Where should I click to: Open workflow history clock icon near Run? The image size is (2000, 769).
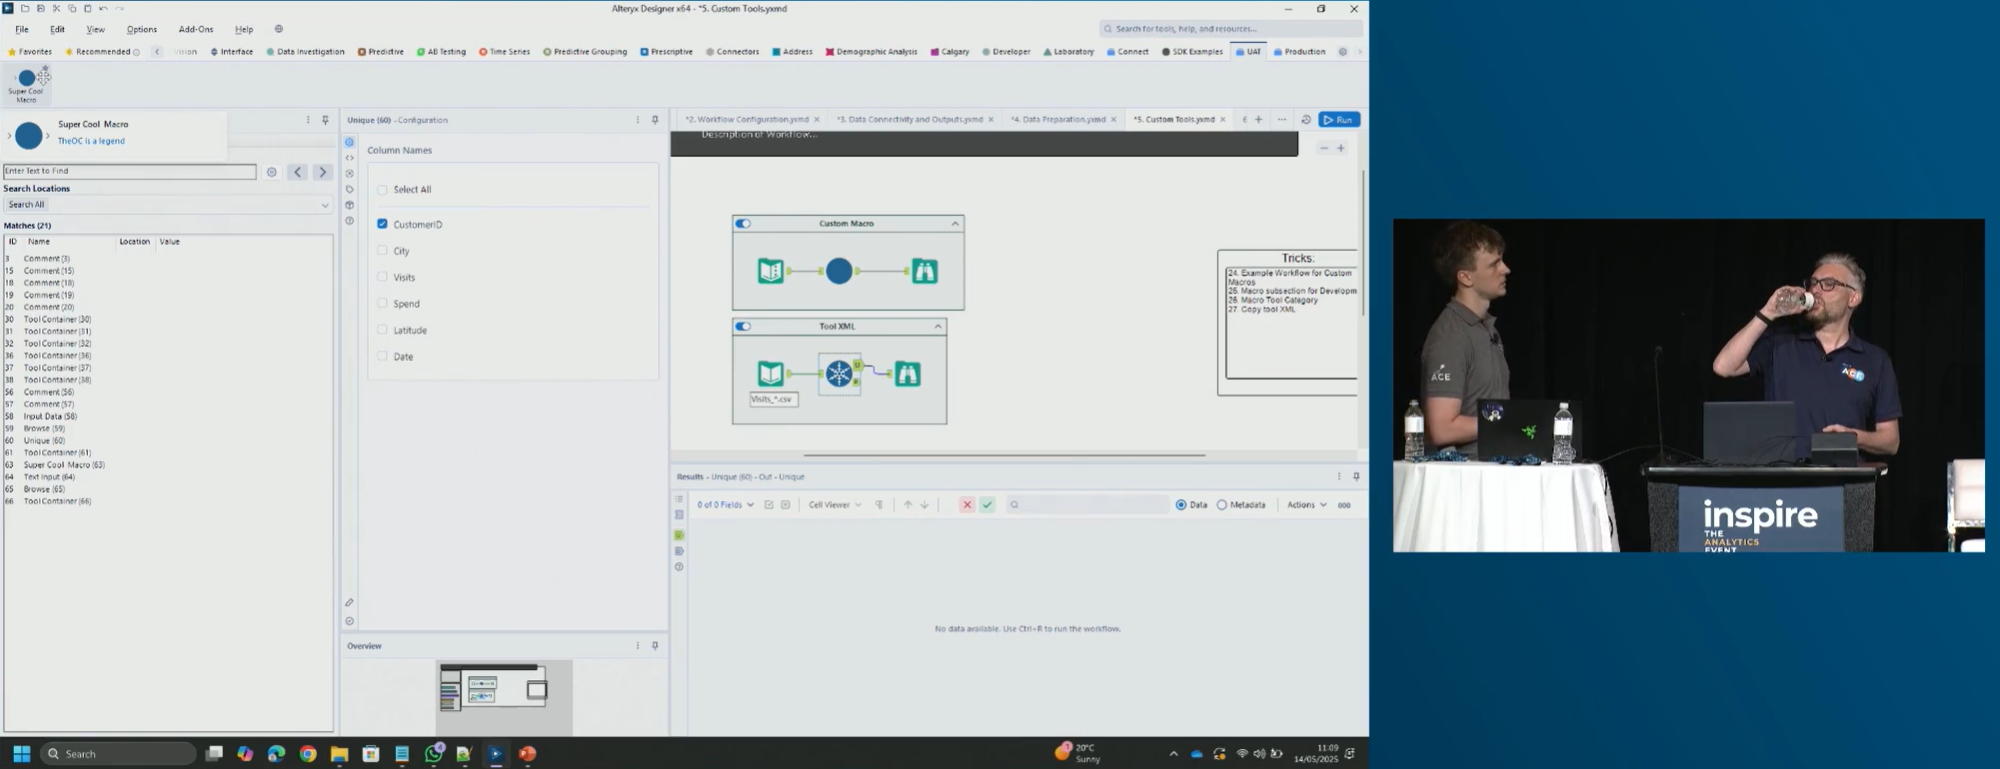tap(1306, 120)
